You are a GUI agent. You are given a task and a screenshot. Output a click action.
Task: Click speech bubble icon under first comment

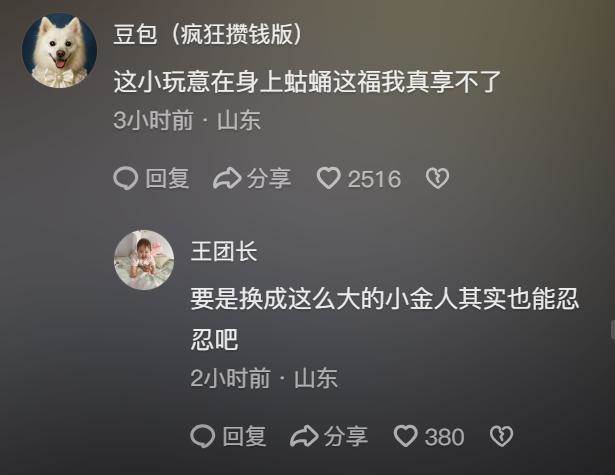[x=126, y=179]
